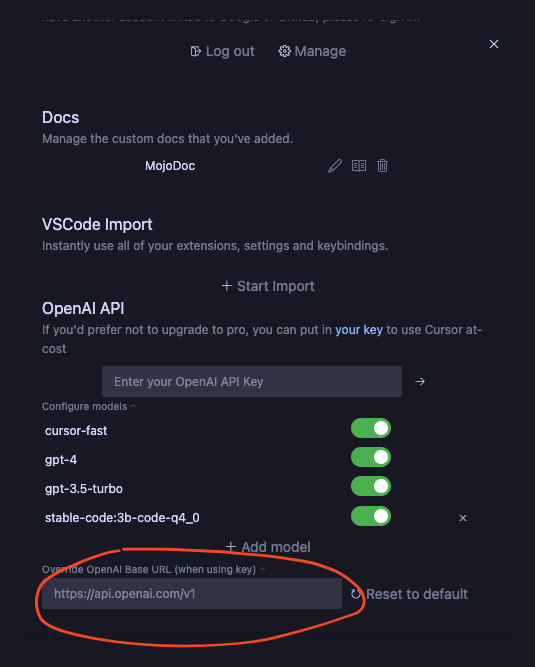Click the Reset to default refresh icon

(356, 594)
